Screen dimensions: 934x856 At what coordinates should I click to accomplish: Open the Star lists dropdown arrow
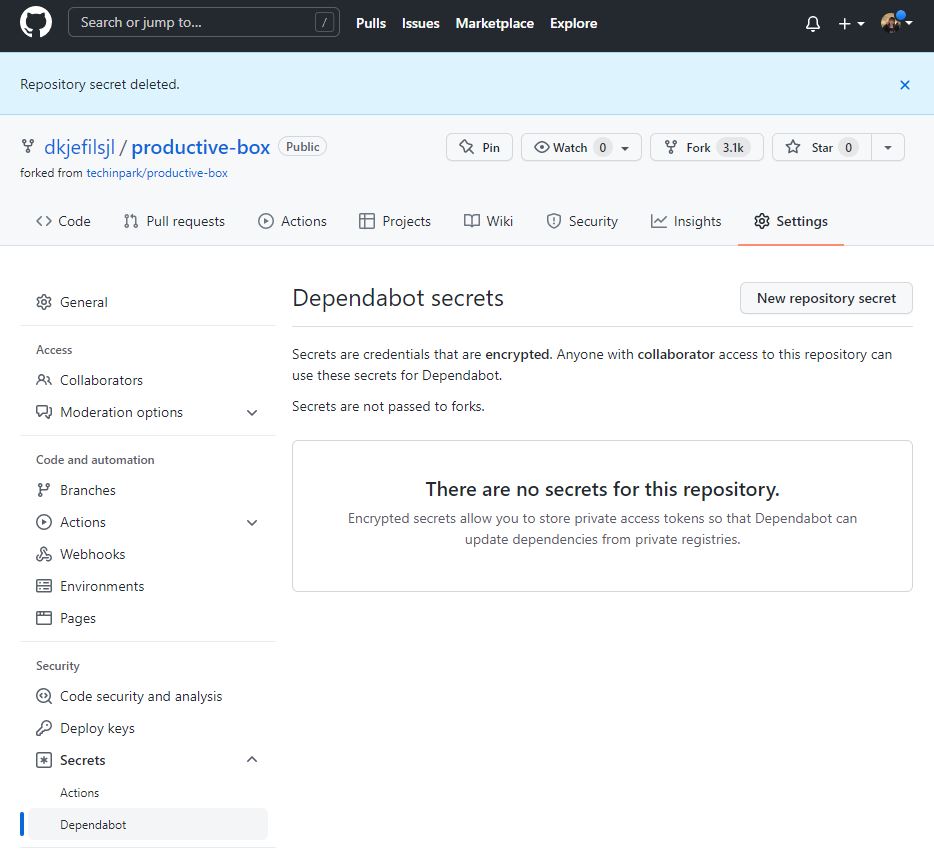pyautogui.click(x=888, y=147)
